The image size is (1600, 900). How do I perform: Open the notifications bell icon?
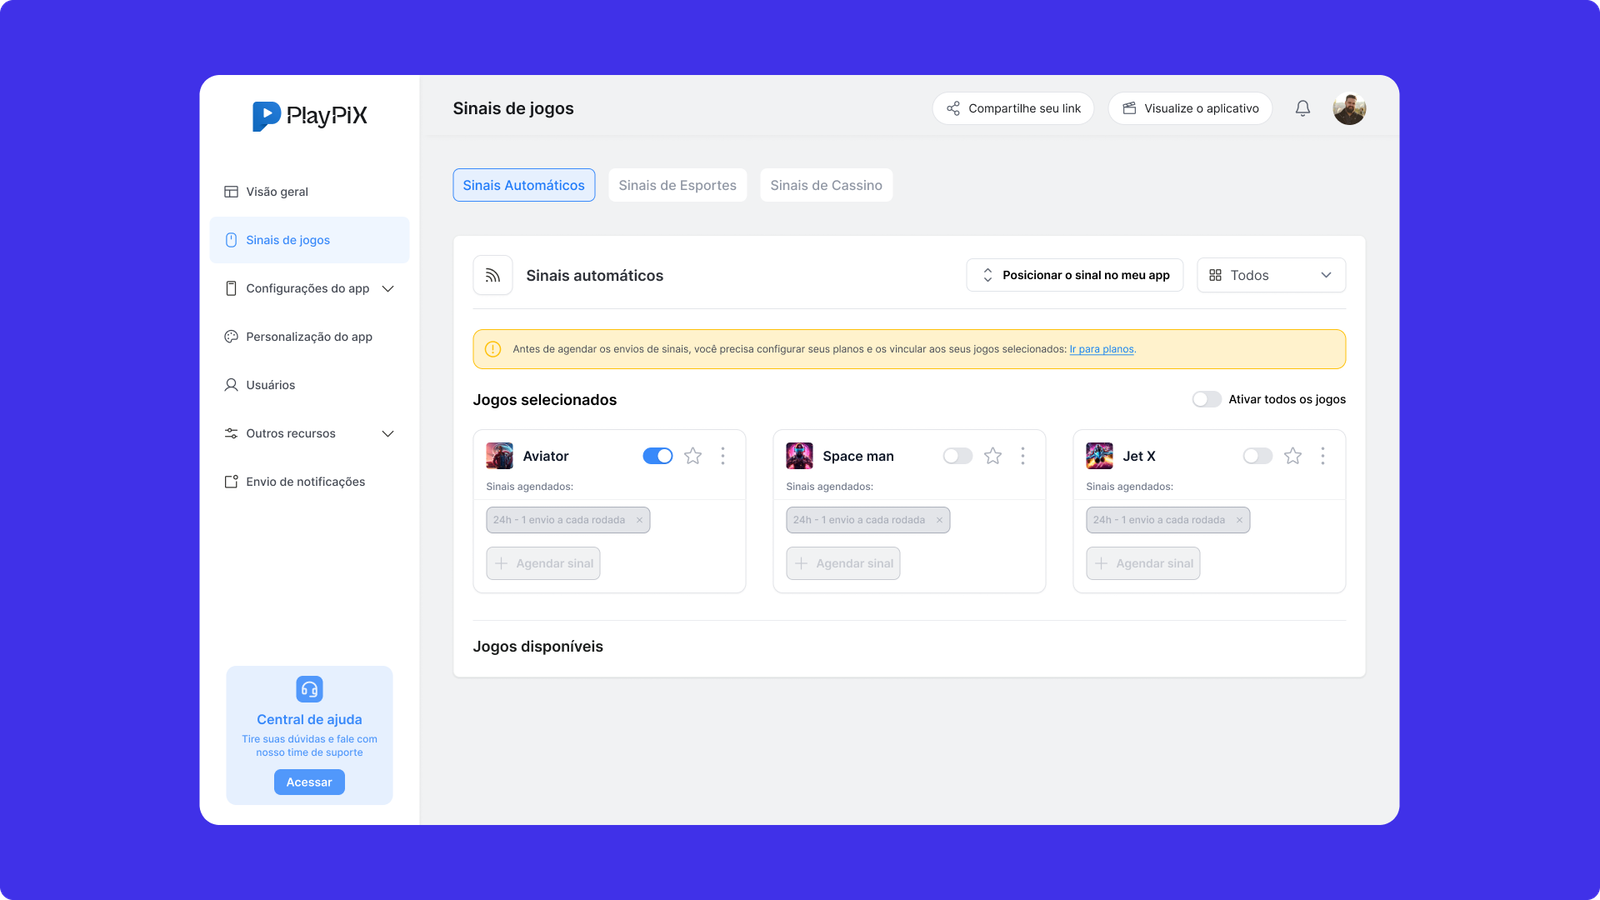tap(1302, 108)
